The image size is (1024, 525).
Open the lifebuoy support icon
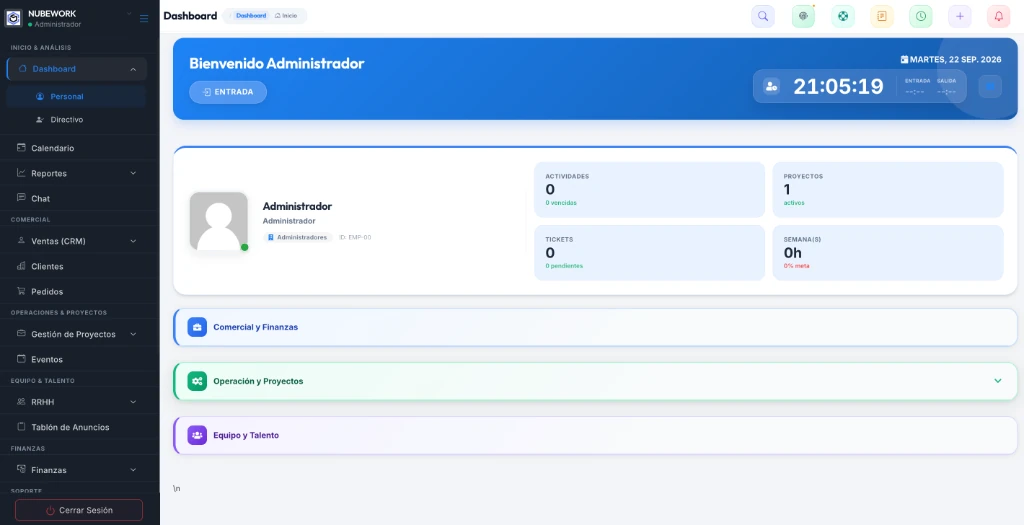[843, 16]
